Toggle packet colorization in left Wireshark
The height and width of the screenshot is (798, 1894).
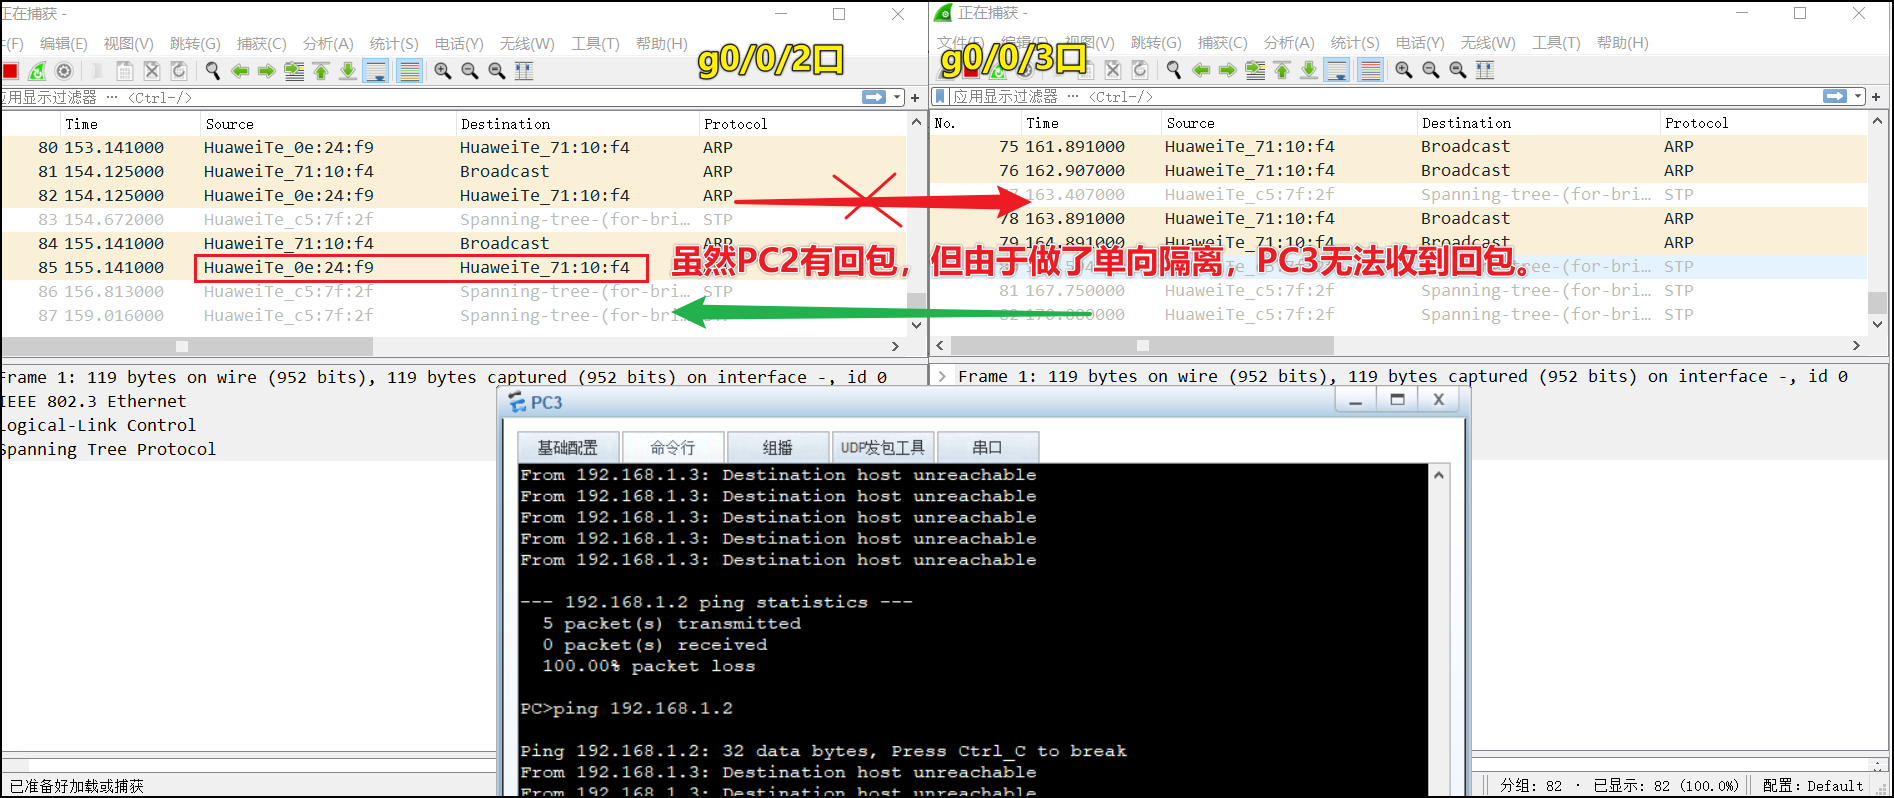[409, 71]
